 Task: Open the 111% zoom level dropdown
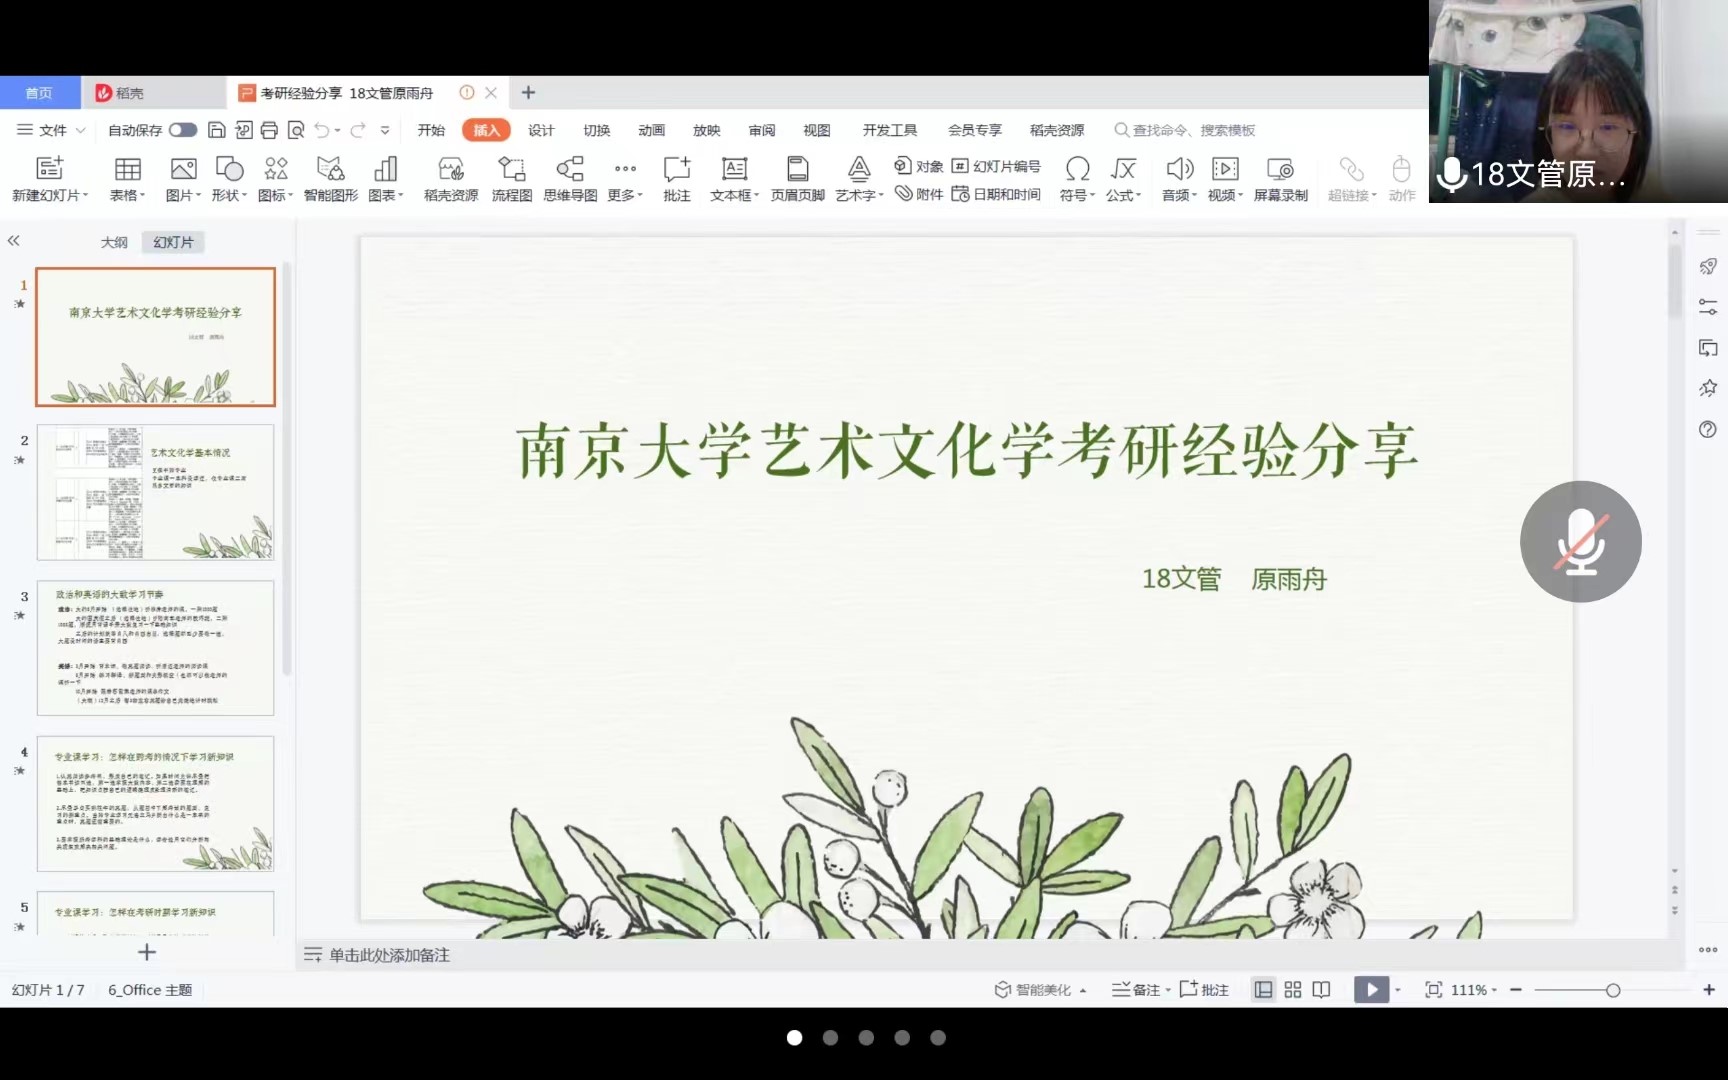pos(1474,989)
